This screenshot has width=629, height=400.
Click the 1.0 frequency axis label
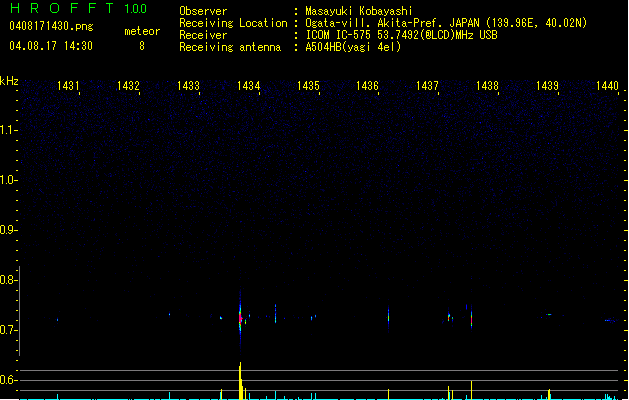8,180
